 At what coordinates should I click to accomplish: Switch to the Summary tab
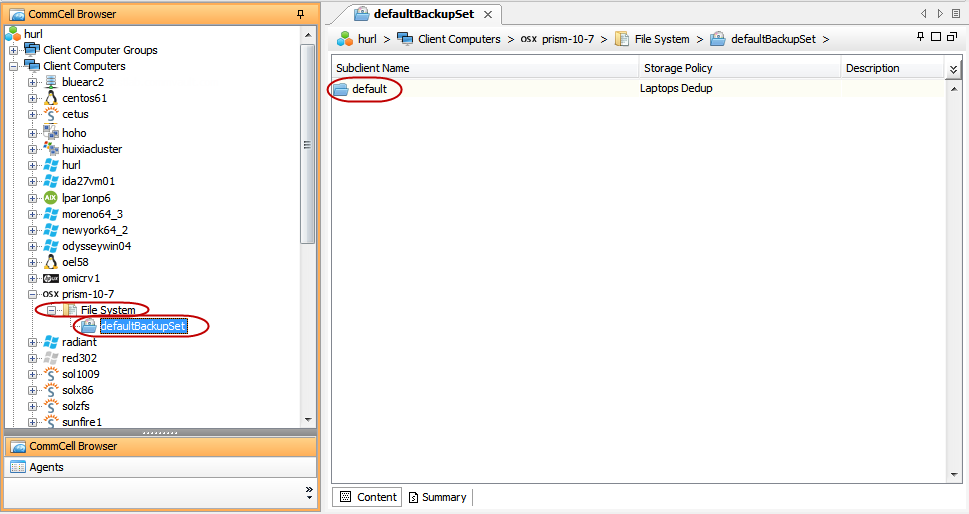click(x=437, y=497)
